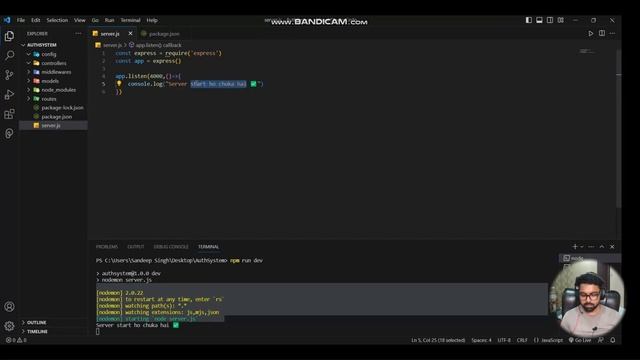Switch to the Output panel tab
The height and width of the screenshot is (360, 640).
136,247
